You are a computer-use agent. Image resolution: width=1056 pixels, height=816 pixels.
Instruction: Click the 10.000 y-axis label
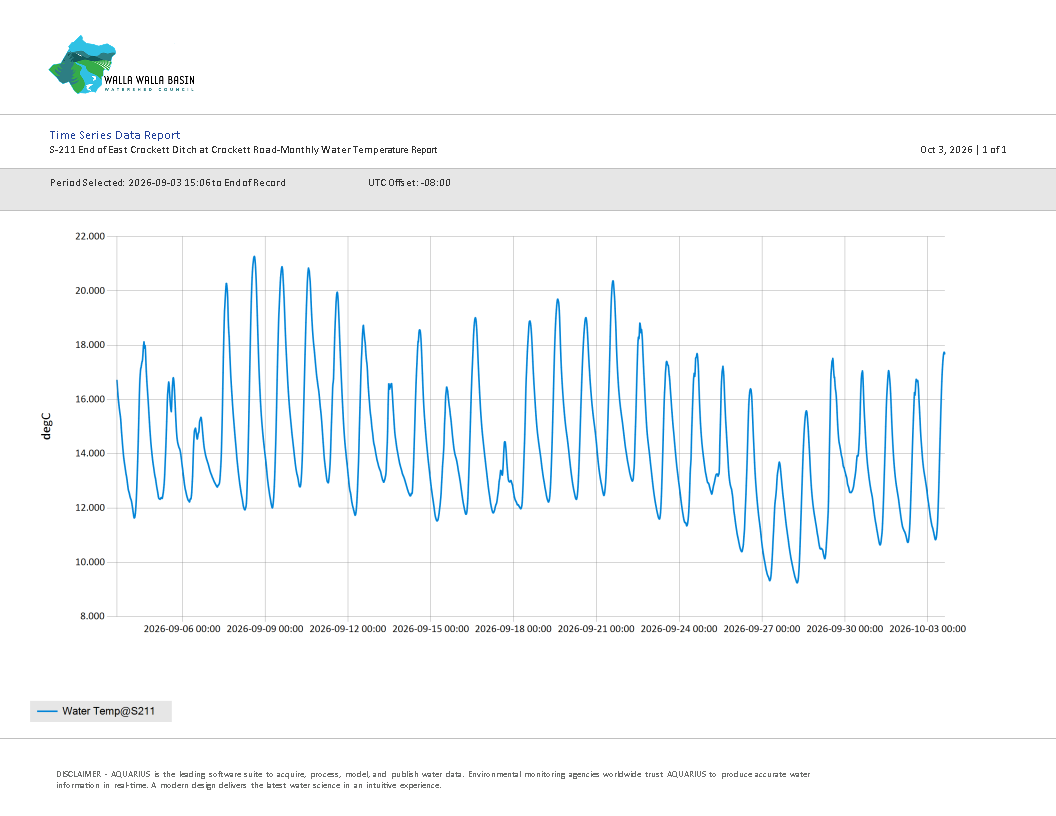coord(90,562)
